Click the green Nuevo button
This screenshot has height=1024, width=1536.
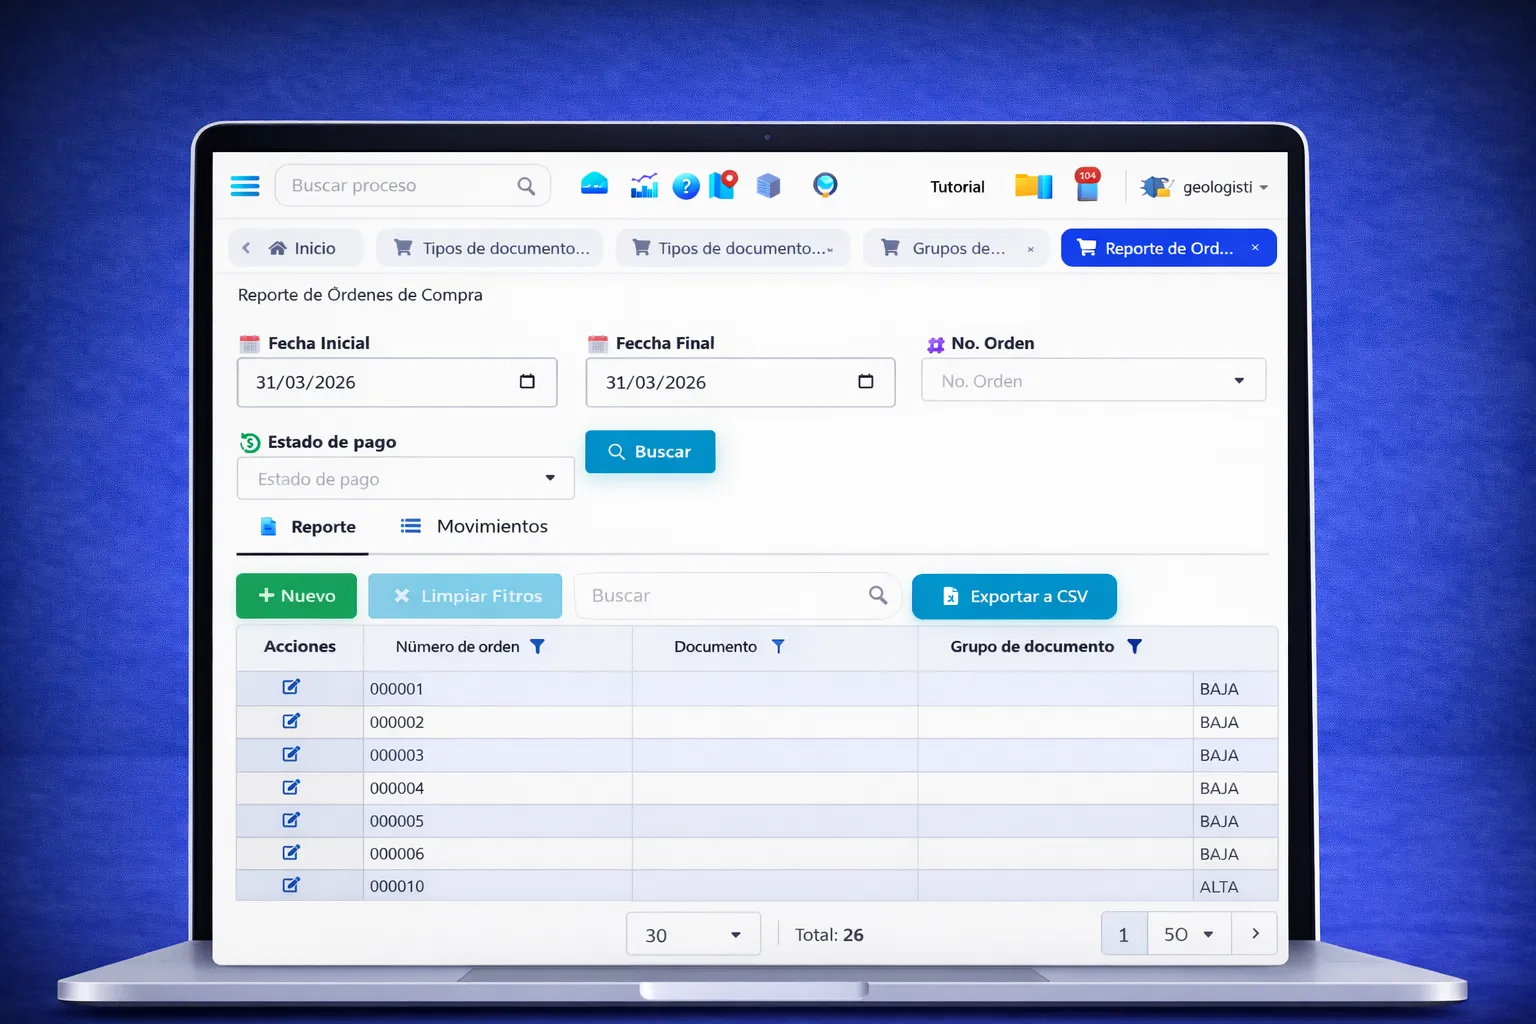pos(296,596)
